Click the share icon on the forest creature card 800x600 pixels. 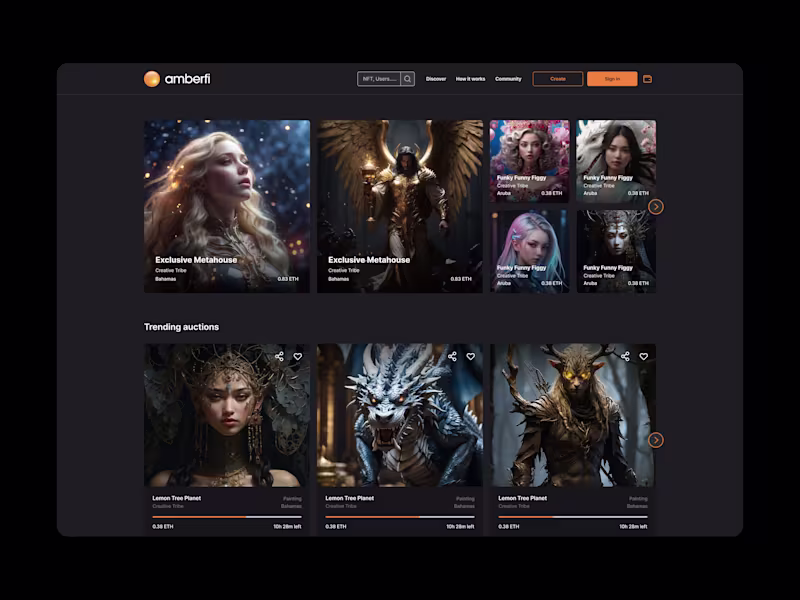pyautogui.click(x=624, y=356)
